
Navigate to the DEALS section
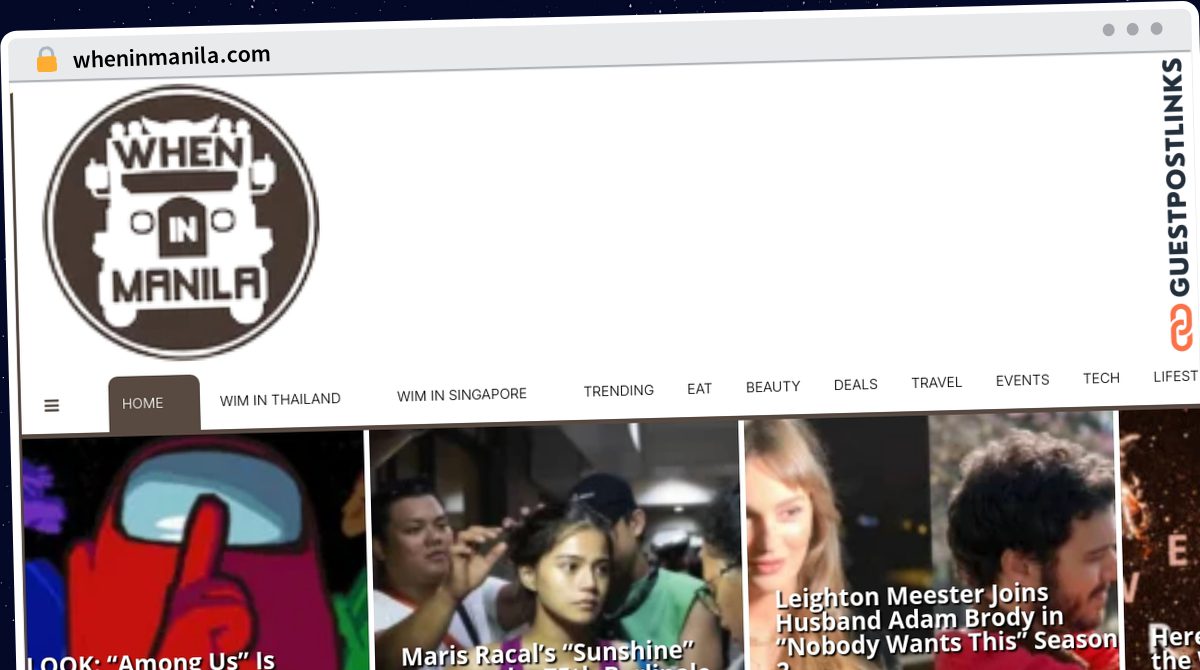coord(856,384)
